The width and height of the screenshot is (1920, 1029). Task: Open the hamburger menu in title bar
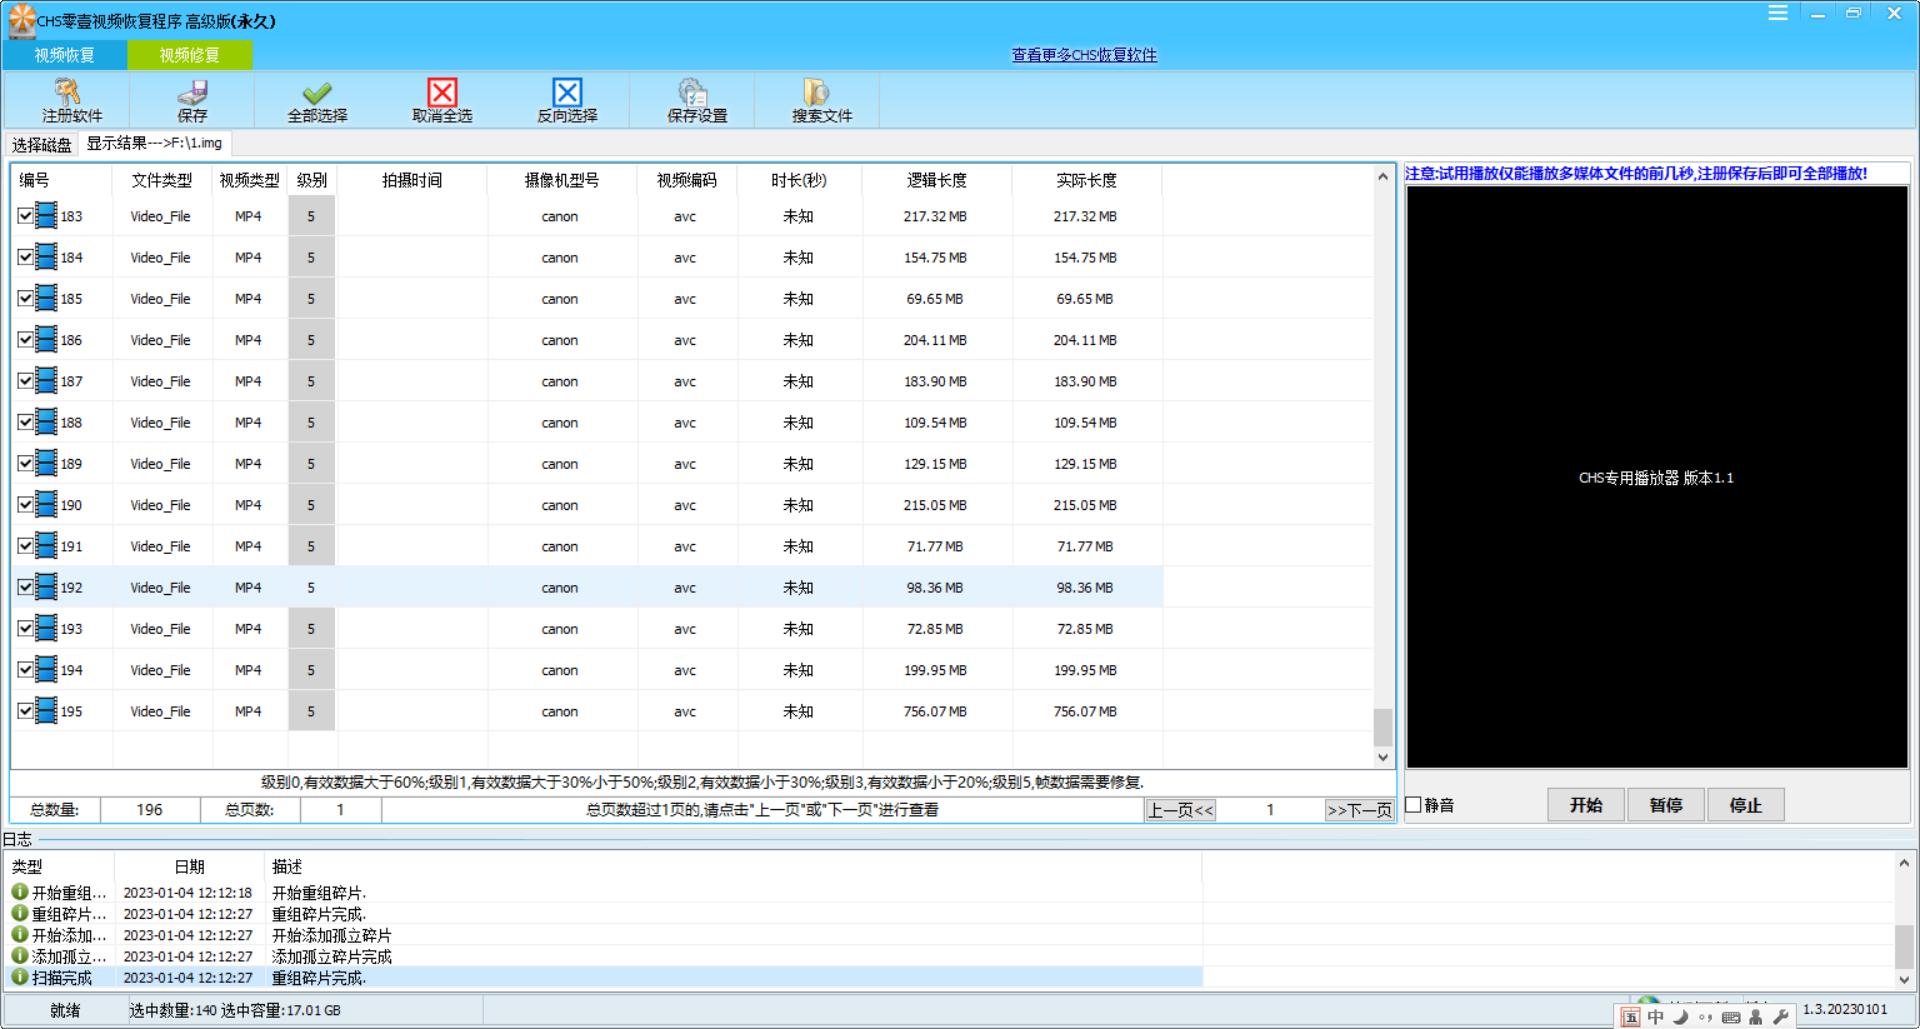(x=1778, y=13)
